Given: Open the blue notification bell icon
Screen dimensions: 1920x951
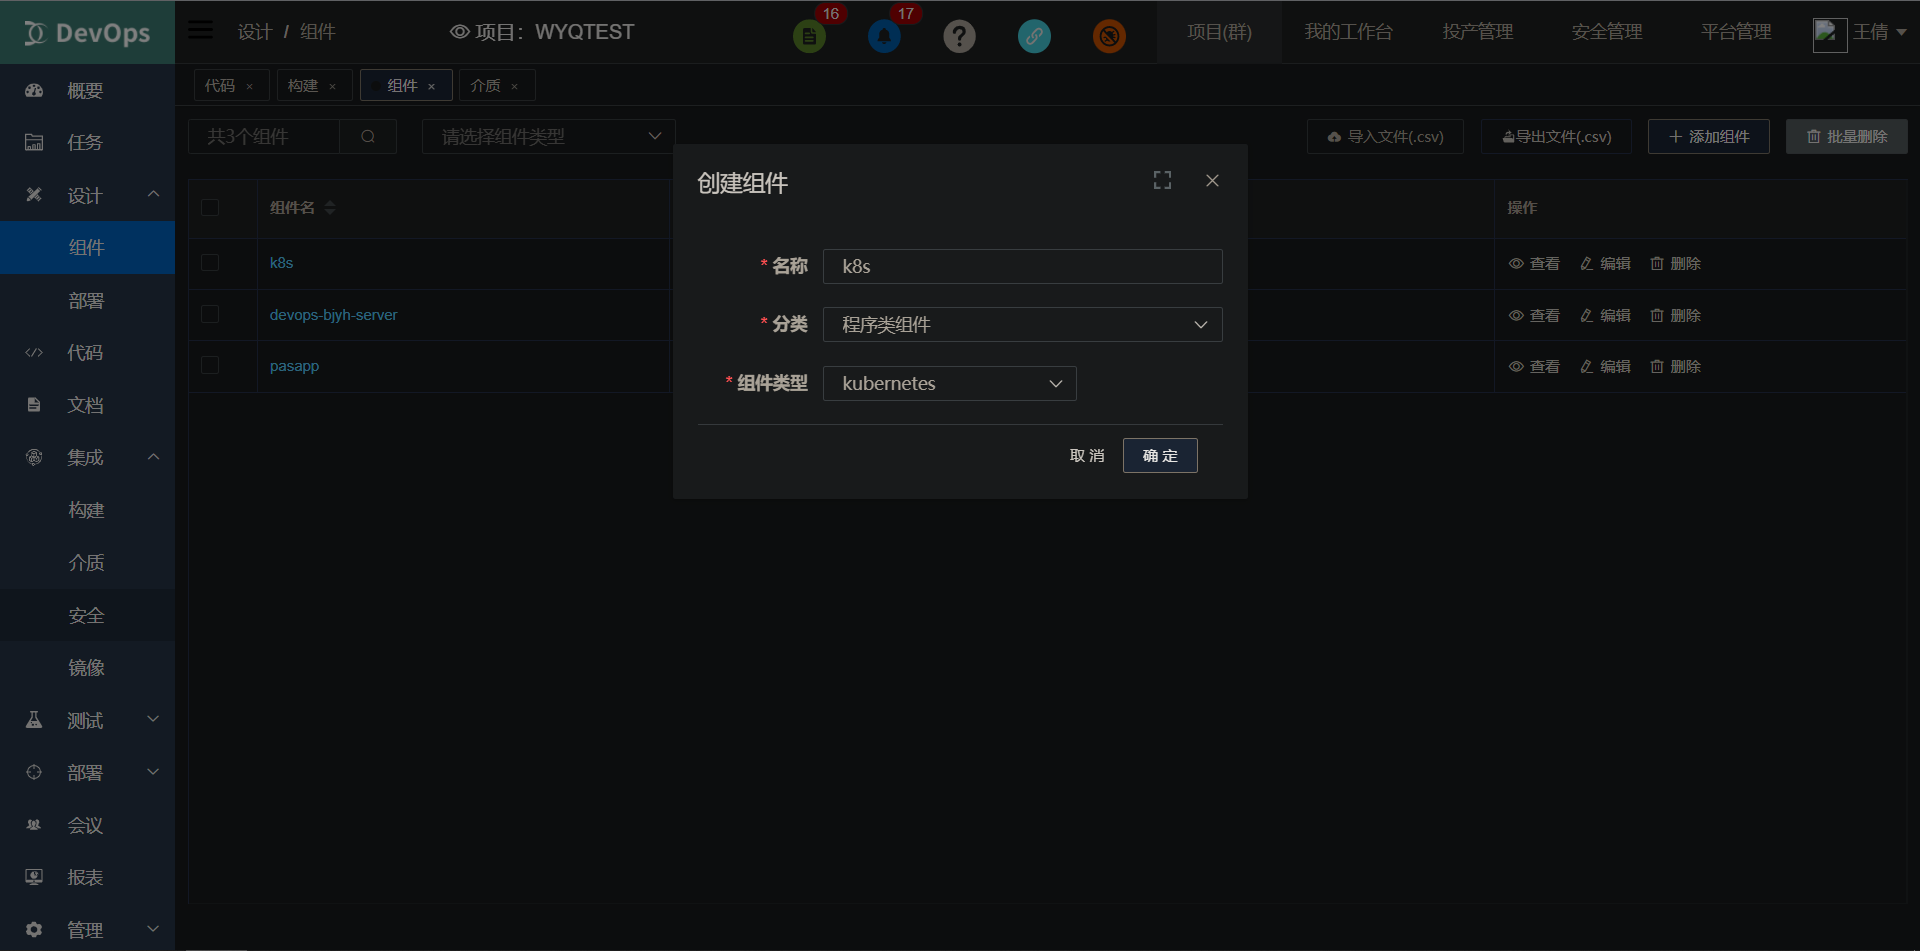Looking at the screenshot, I should coord(884,37).
